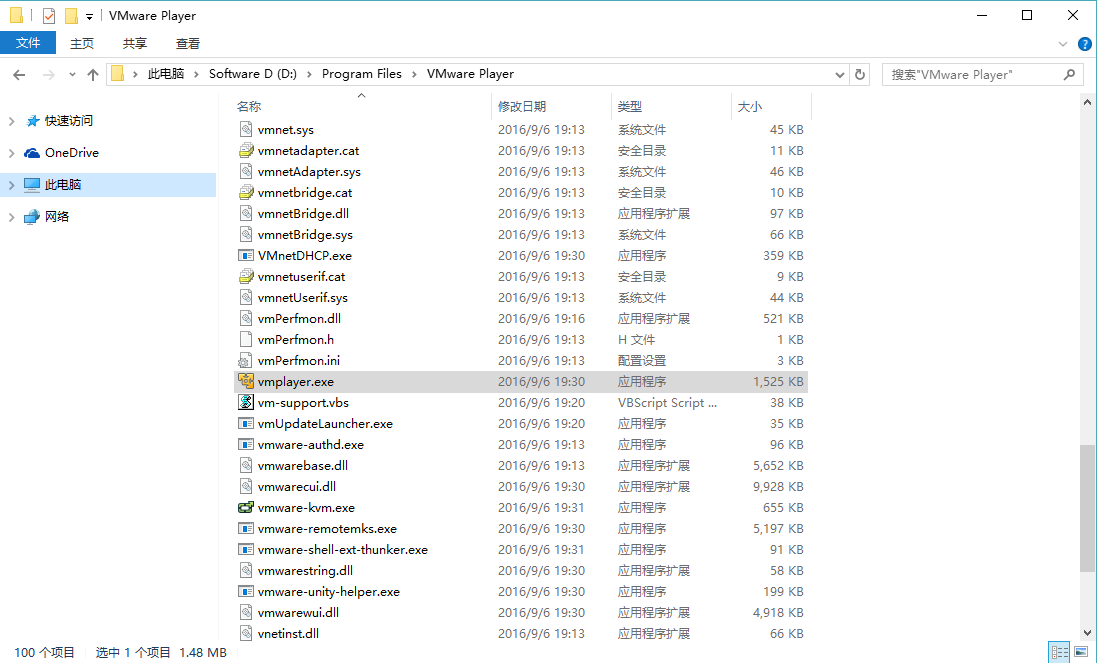The width and height of the screenshot is (1097, 663).
Task: Click the vmwarebase.dll file icon
Action: 246,465
